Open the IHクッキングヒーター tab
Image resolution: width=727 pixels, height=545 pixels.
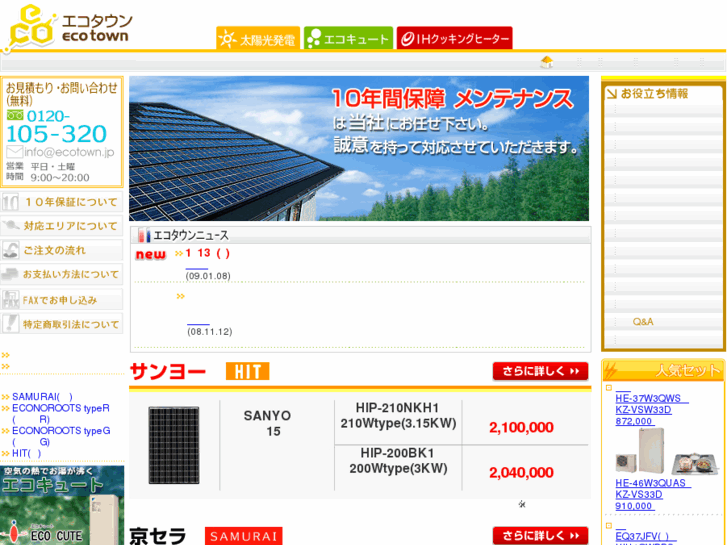[x=454, y=38]
